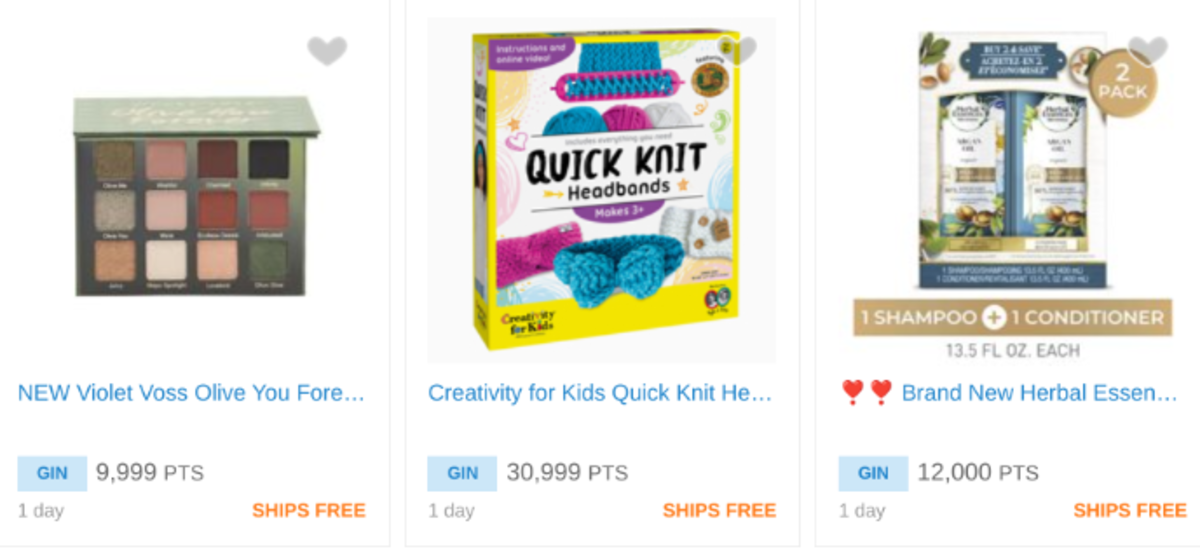Open the Violet Voss eyeshadow palette image
Viewport: 1200px width, 549px height.
(197, 197)
